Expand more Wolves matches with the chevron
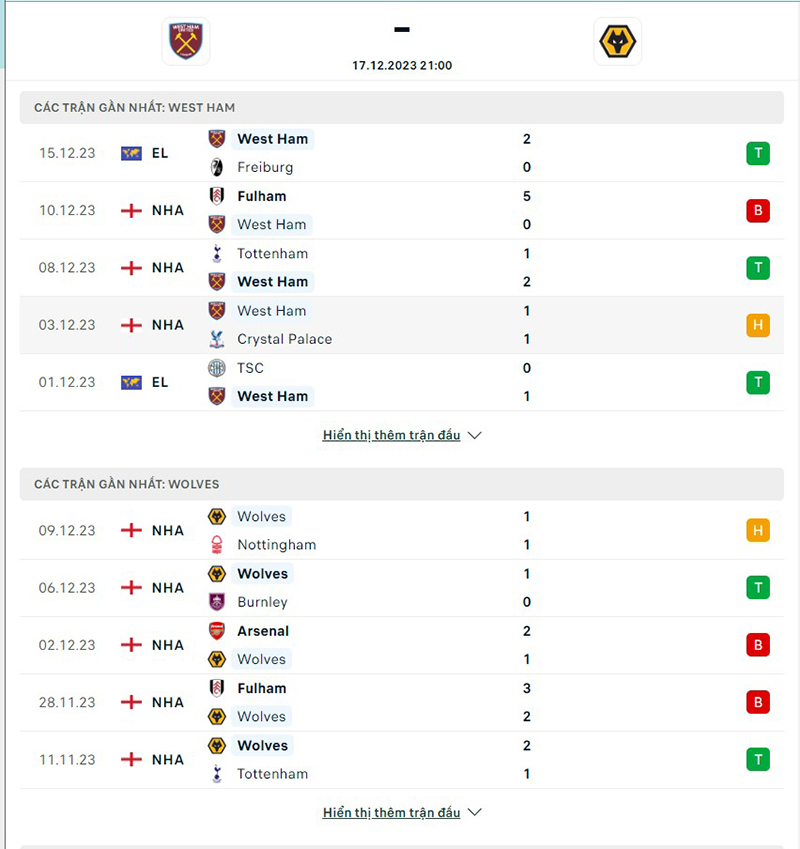The width and height of the screenshot is (800, 849). tap(474, 812)
